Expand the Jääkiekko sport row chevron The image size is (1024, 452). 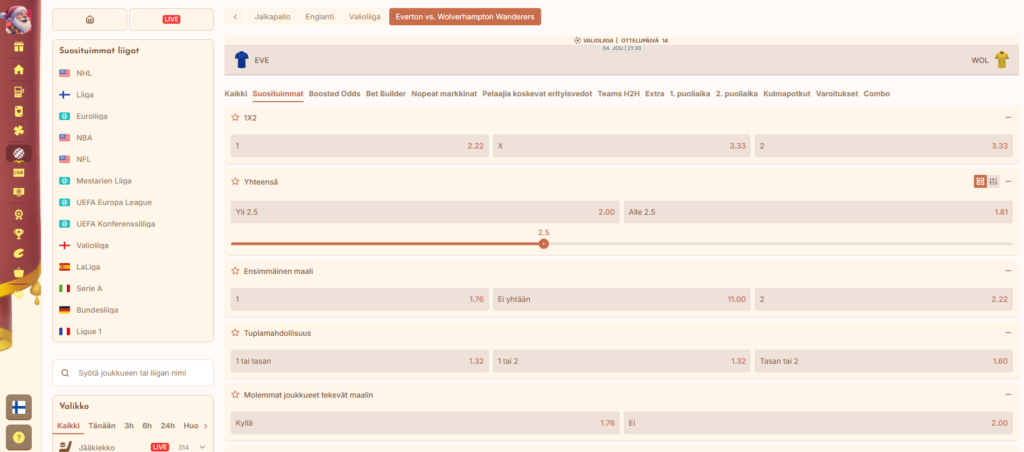point(202,447)
